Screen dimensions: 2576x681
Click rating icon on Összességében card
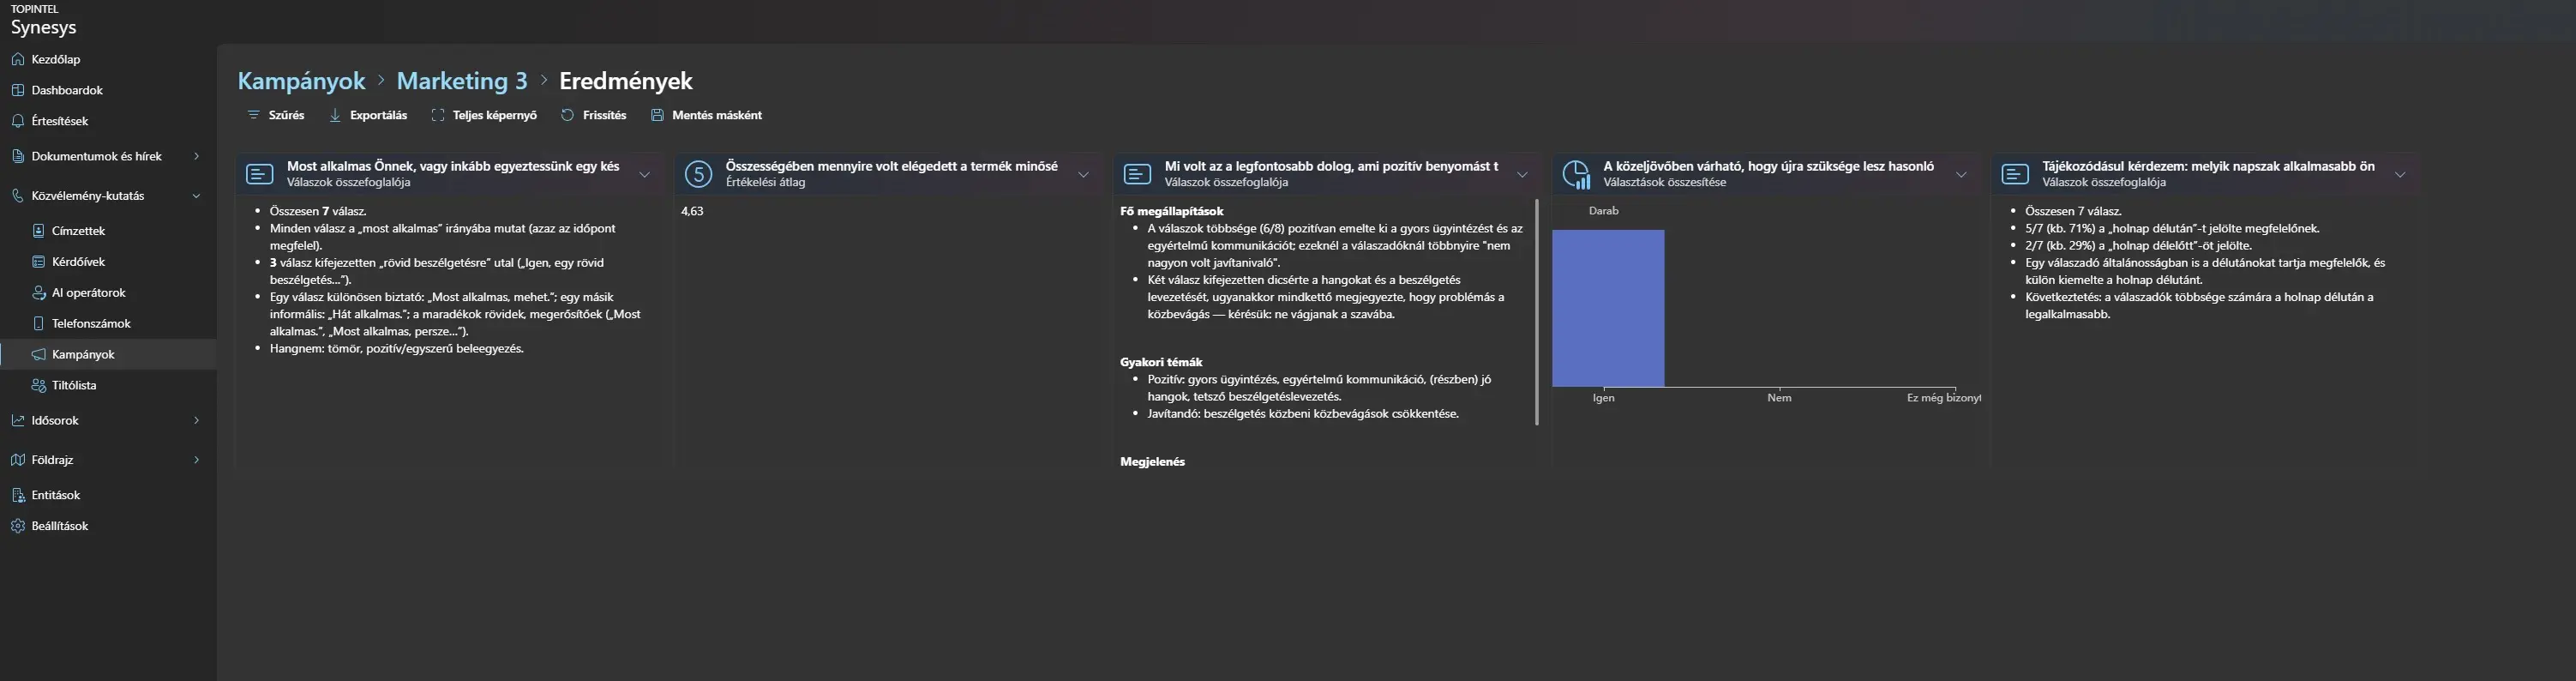[x=698, y=174]
